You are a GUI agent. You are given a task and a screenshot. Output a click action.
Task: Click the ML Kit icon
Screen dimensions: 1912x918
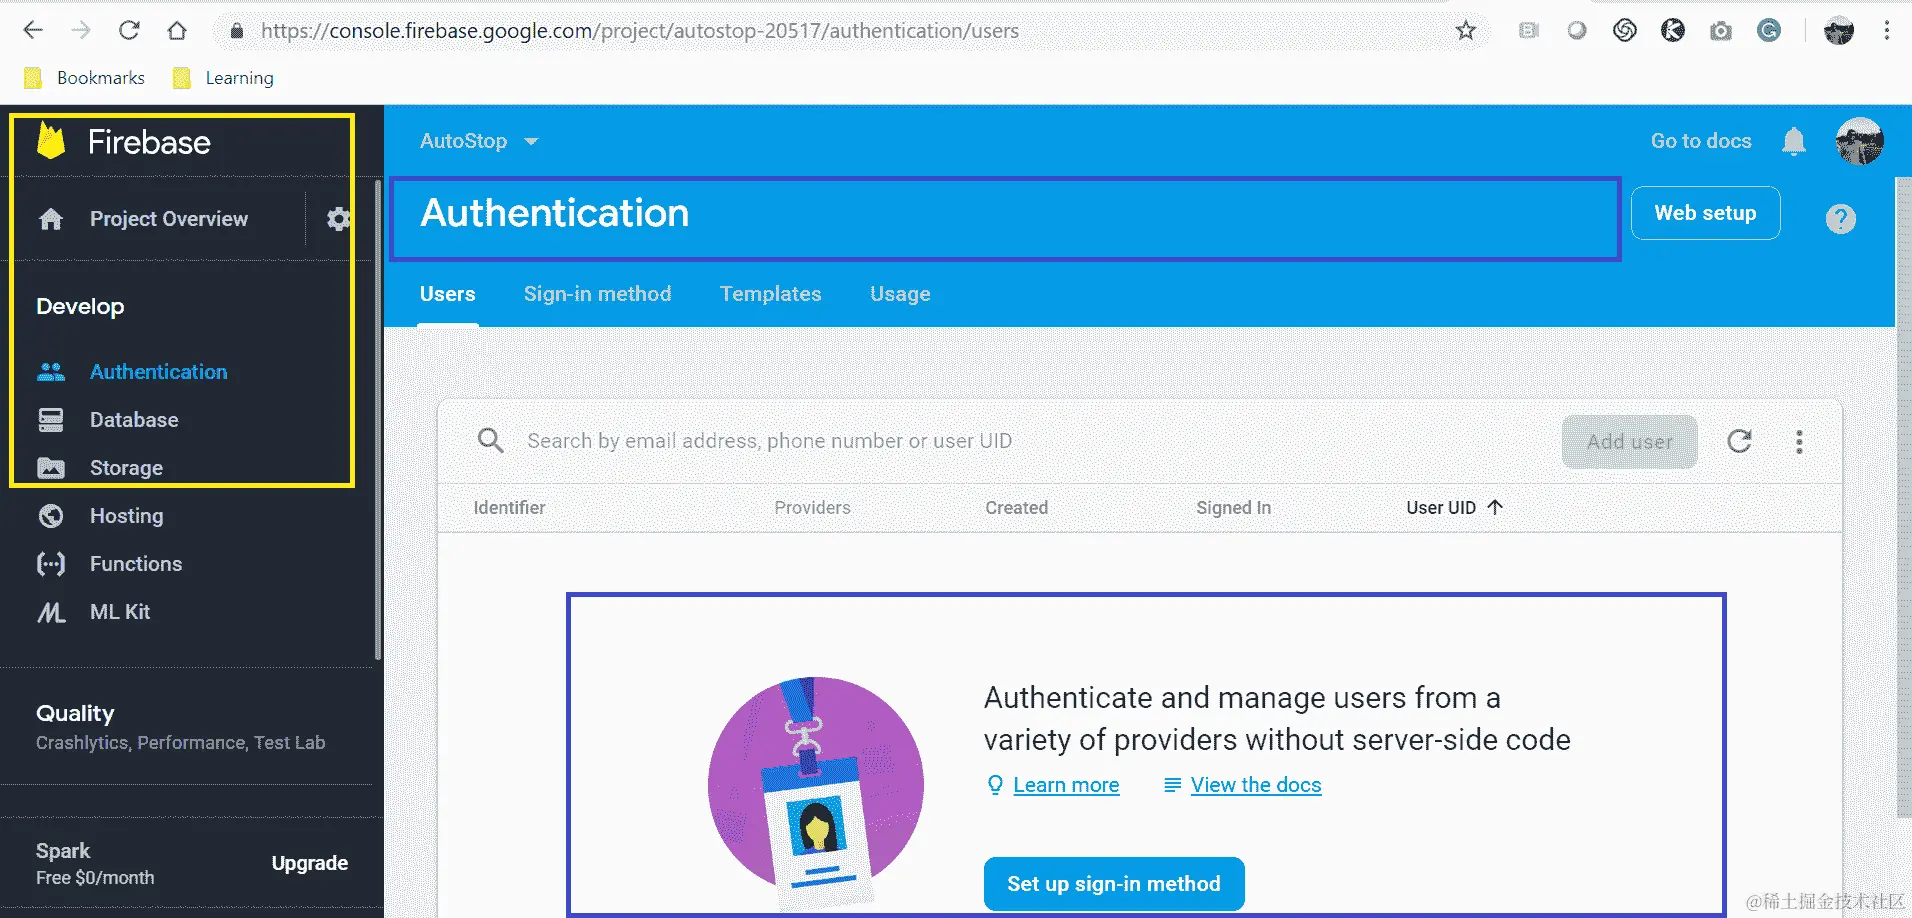click(x=51, y=612)
